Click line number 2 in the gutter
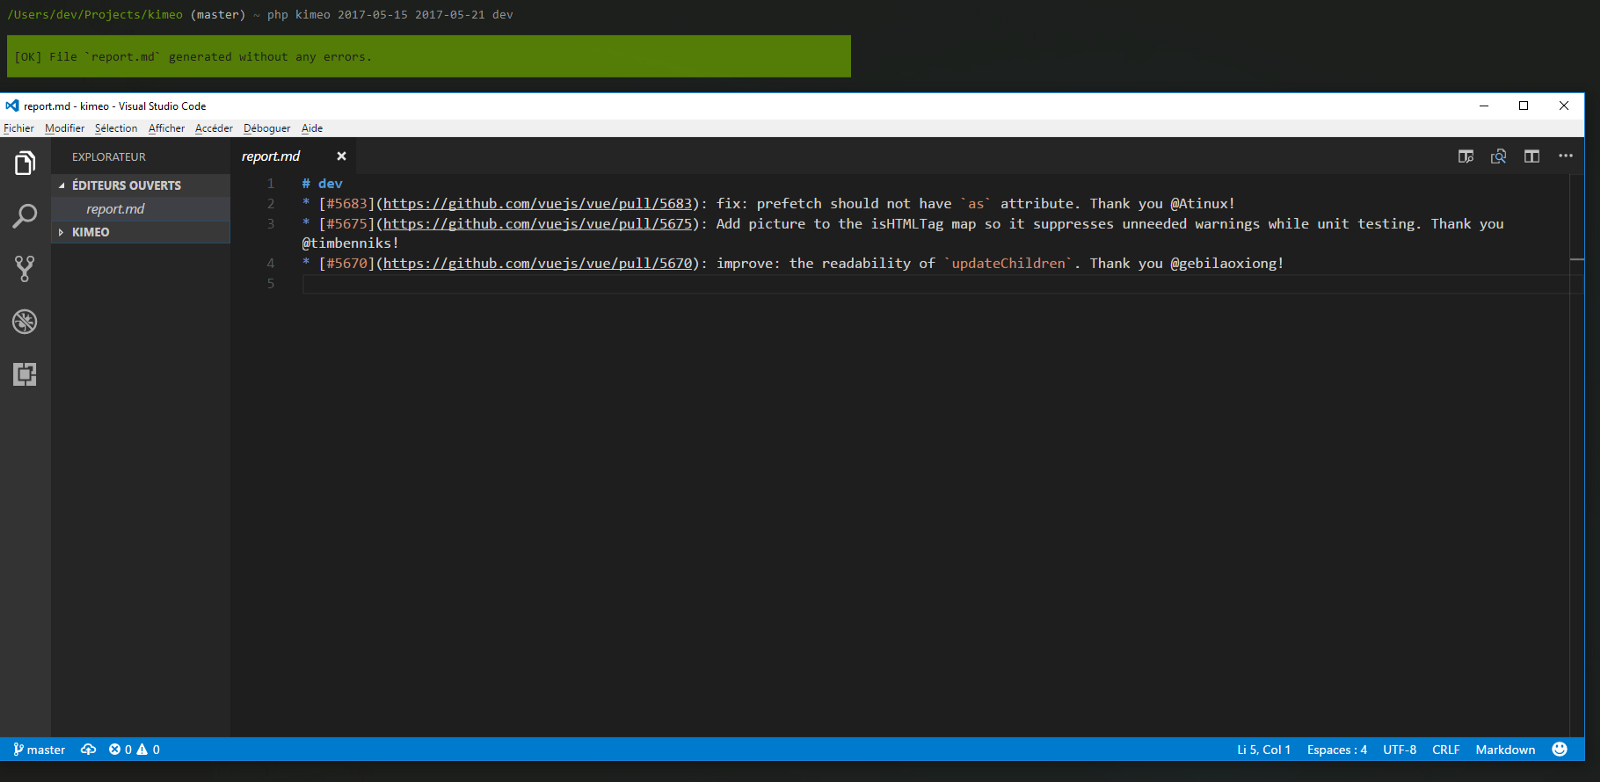 [271, 204]
